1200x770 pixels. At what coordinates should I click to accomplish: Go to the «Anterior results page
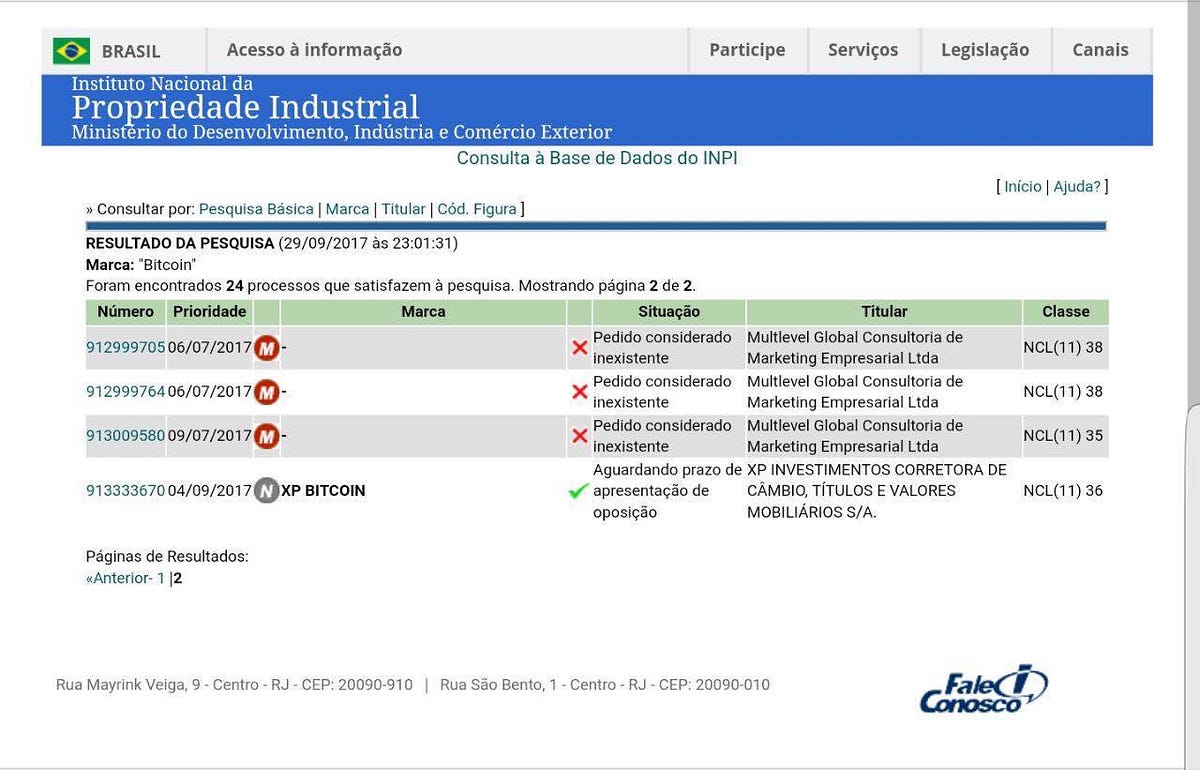119,578
